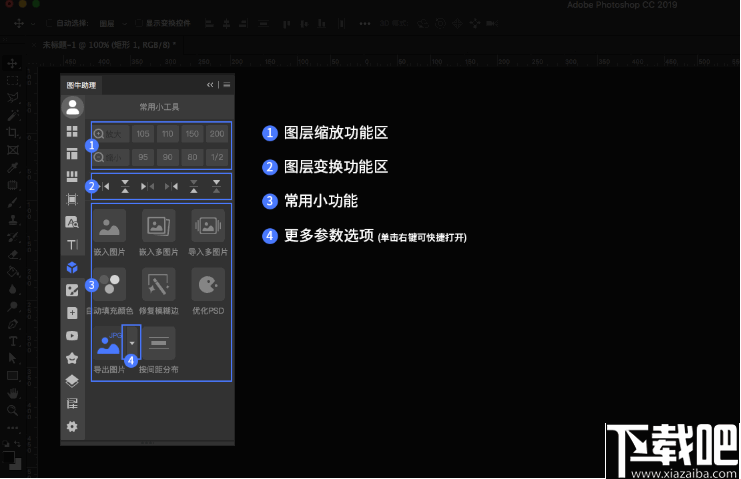
Task: Shrink layer to 1/2 size
Action: tap(217, 157)
